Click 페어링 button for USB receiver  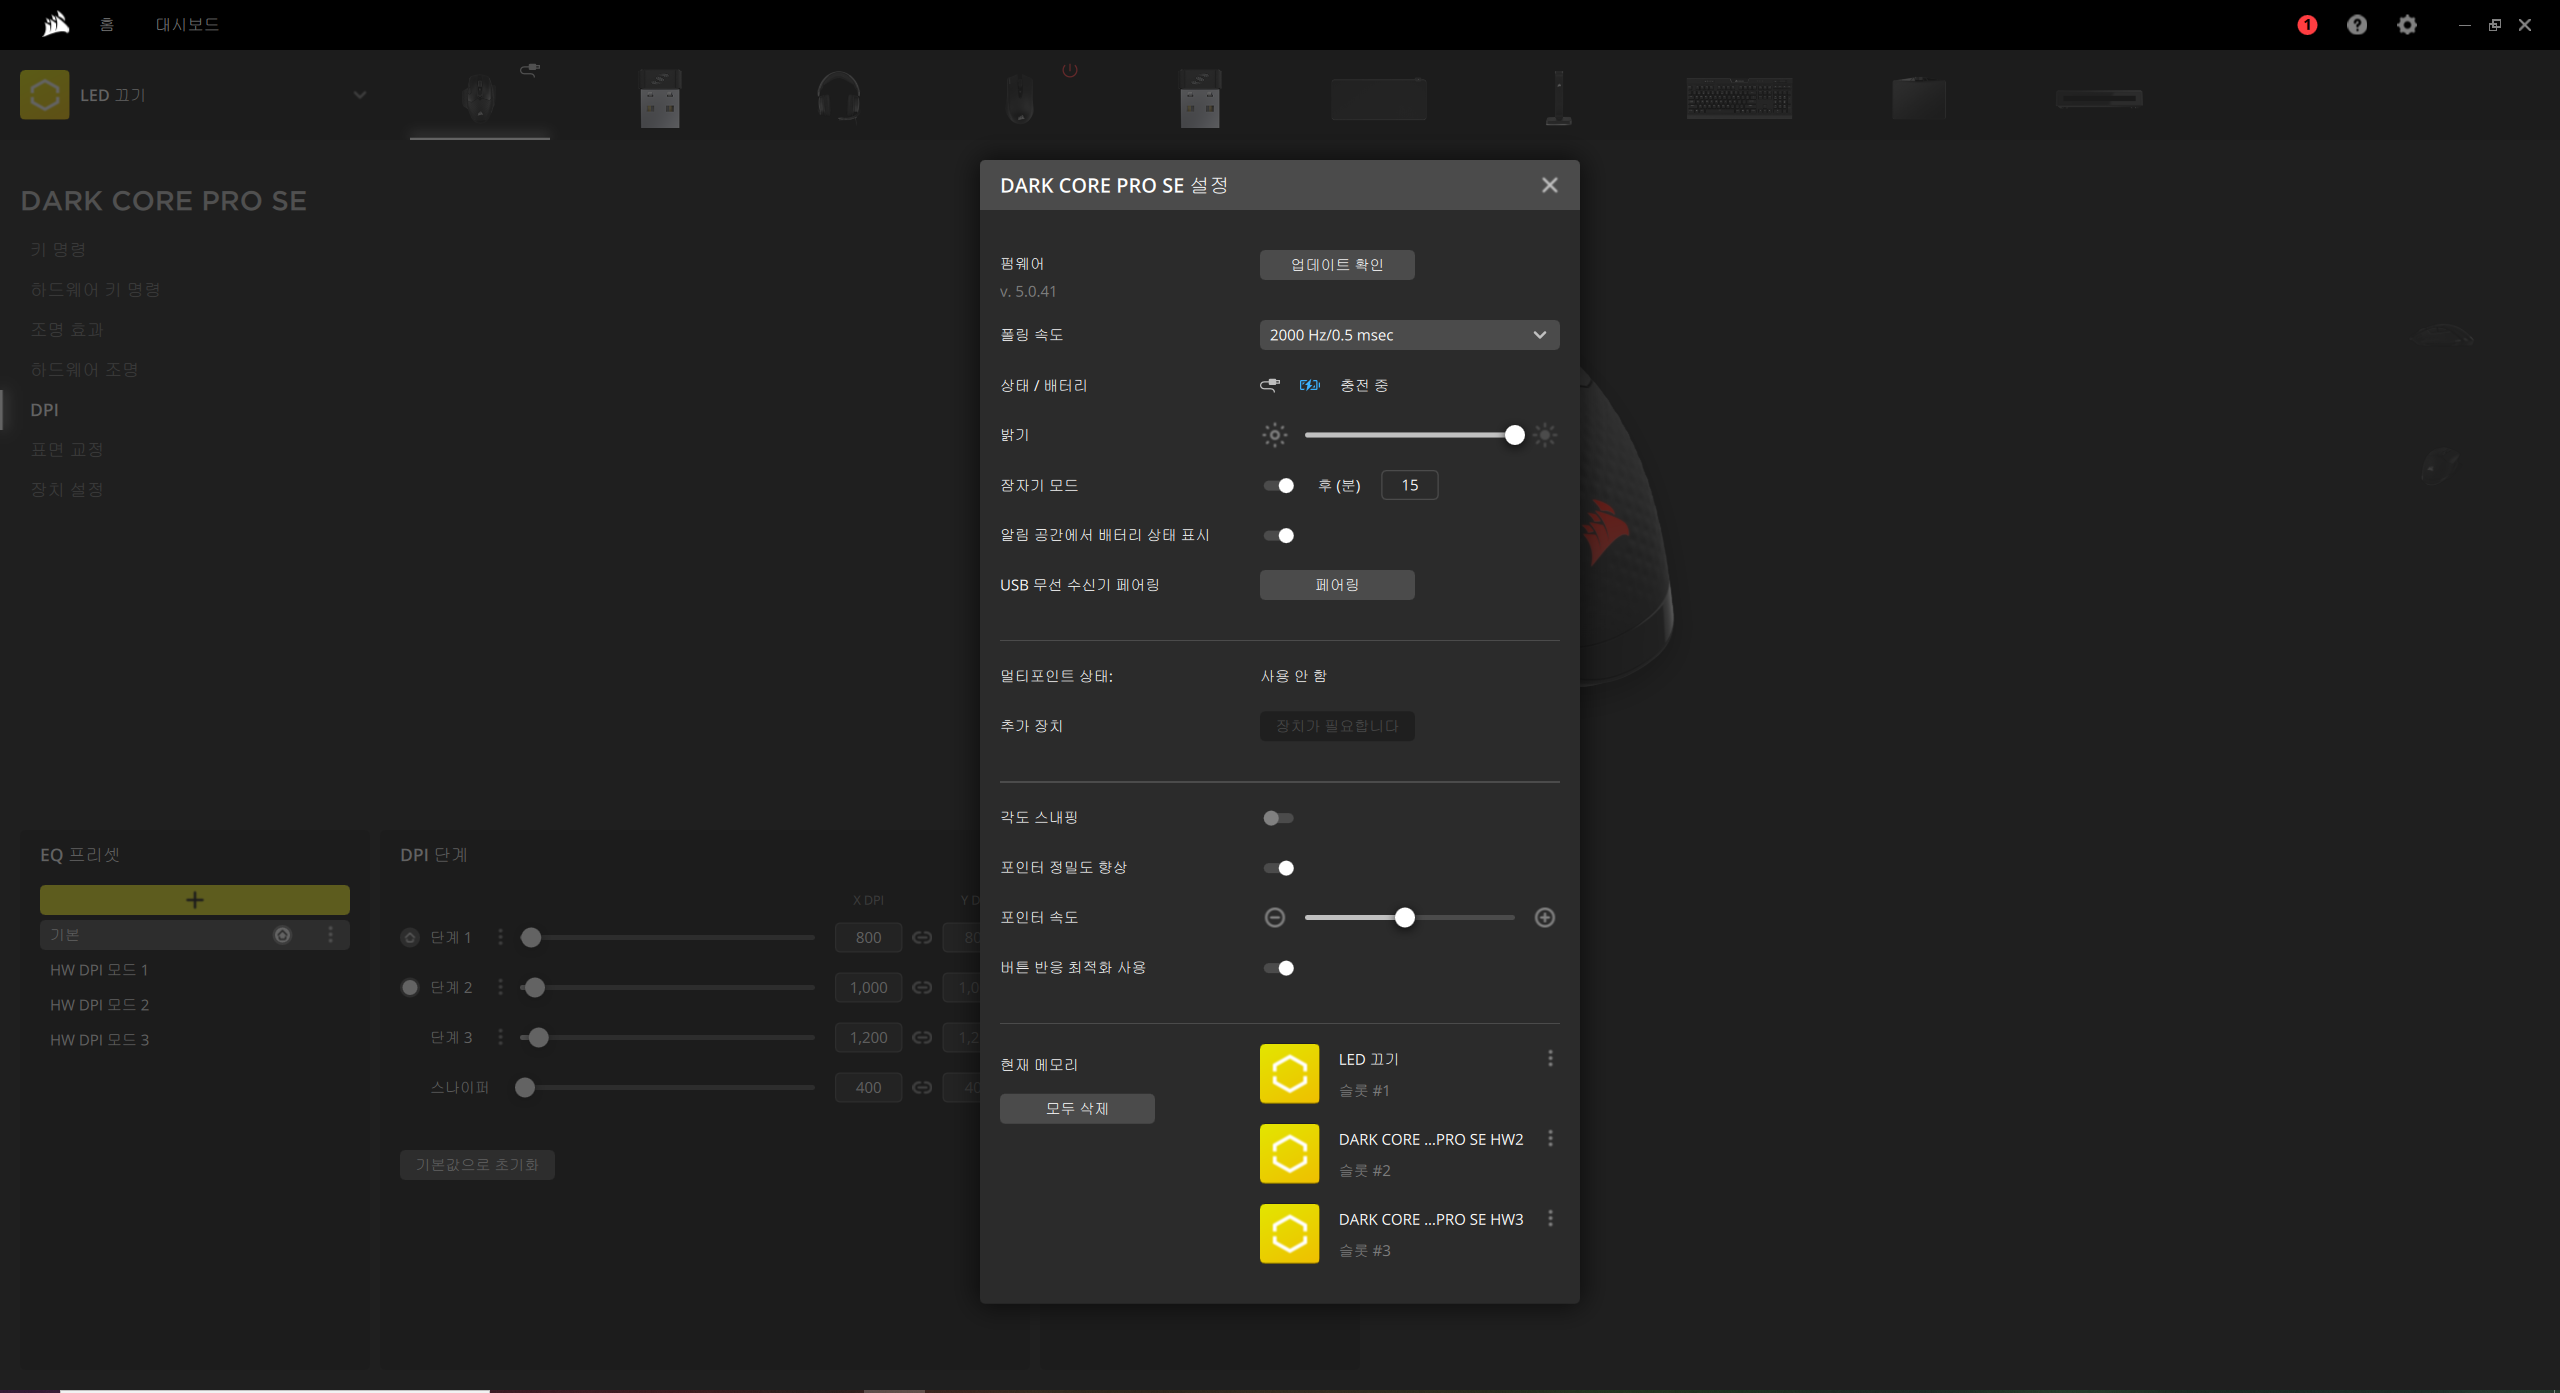(1337, 585)
